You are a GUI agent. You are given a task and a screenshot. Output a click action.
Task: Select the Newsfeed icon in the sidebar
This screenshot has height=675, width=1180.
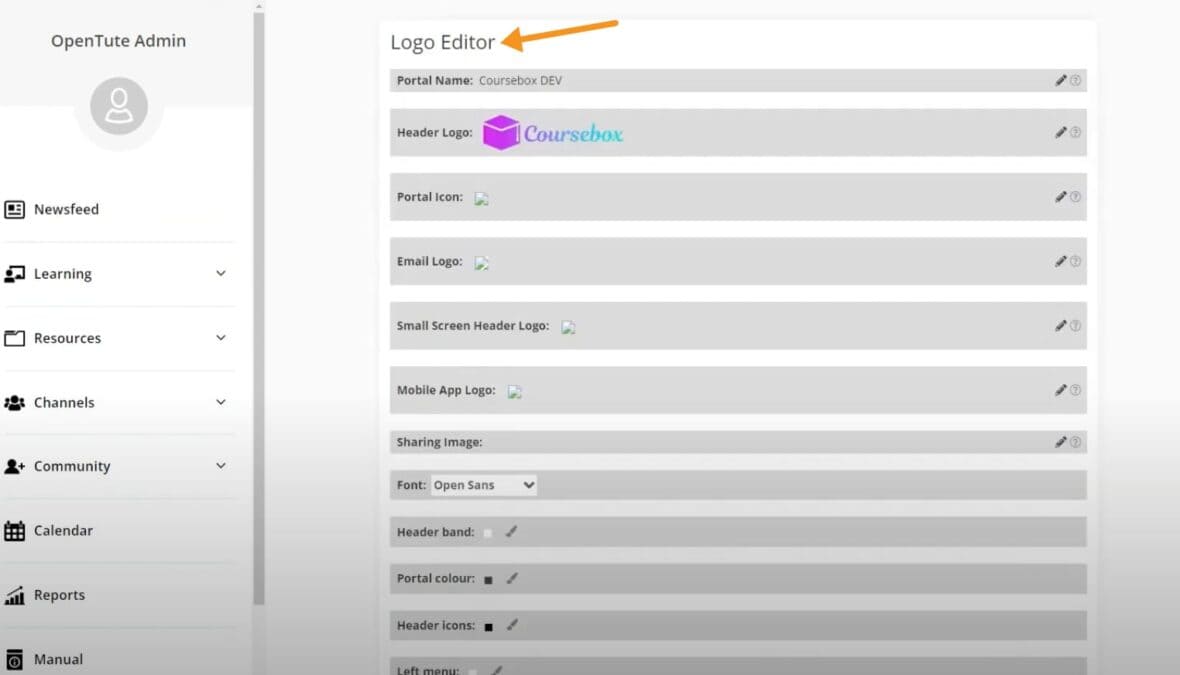click(16, 209)
